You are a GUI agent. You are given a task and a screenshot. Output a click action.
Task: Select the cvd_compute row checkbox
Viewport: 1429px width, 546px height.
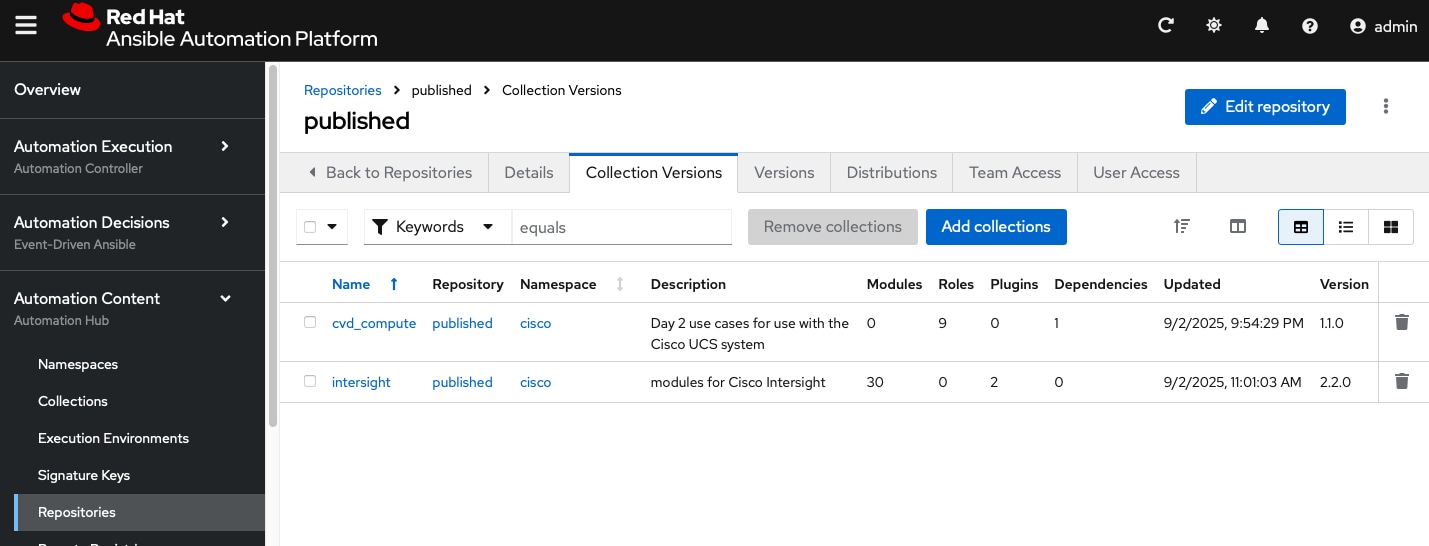pyautogui.click(x=310, y=322)
